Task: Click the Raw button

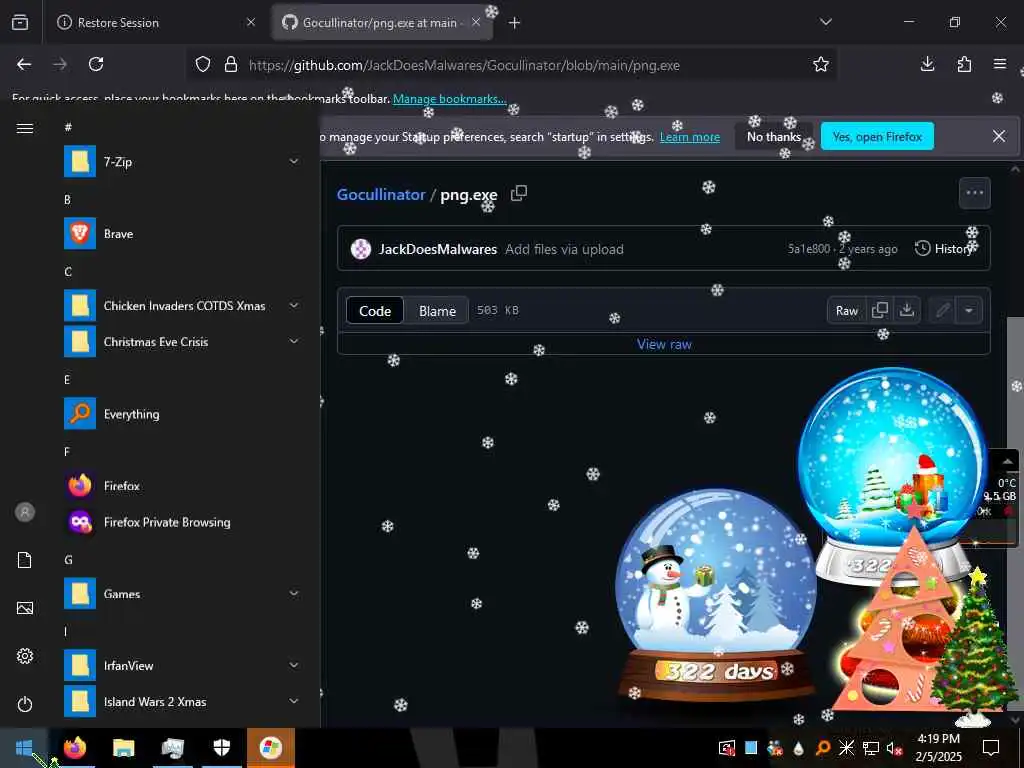Action: [846, 311]
